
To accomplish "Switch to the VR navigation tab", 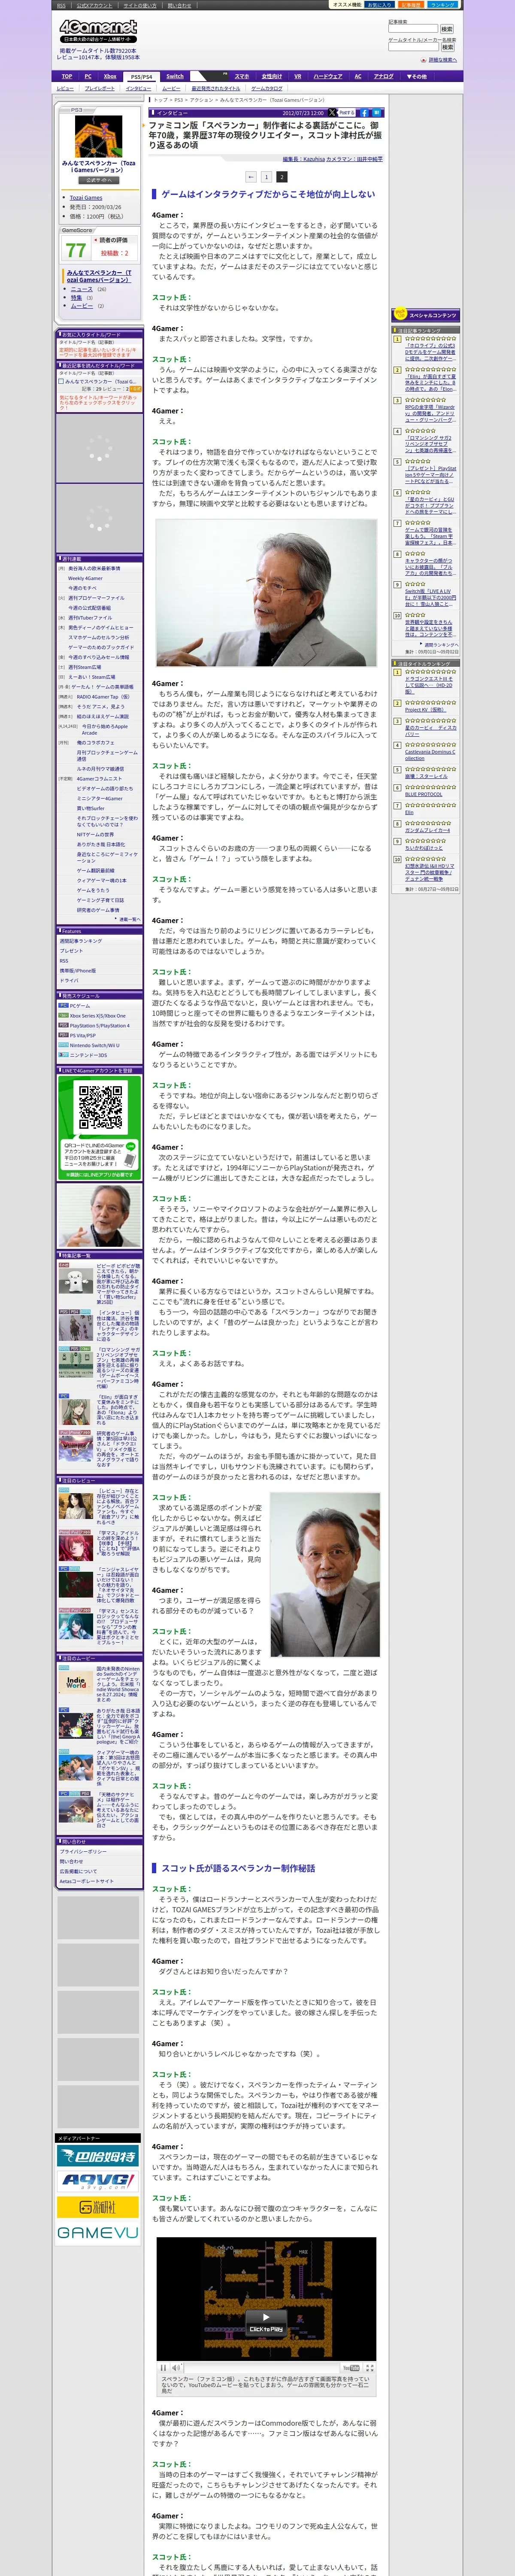I will [298, 76].
